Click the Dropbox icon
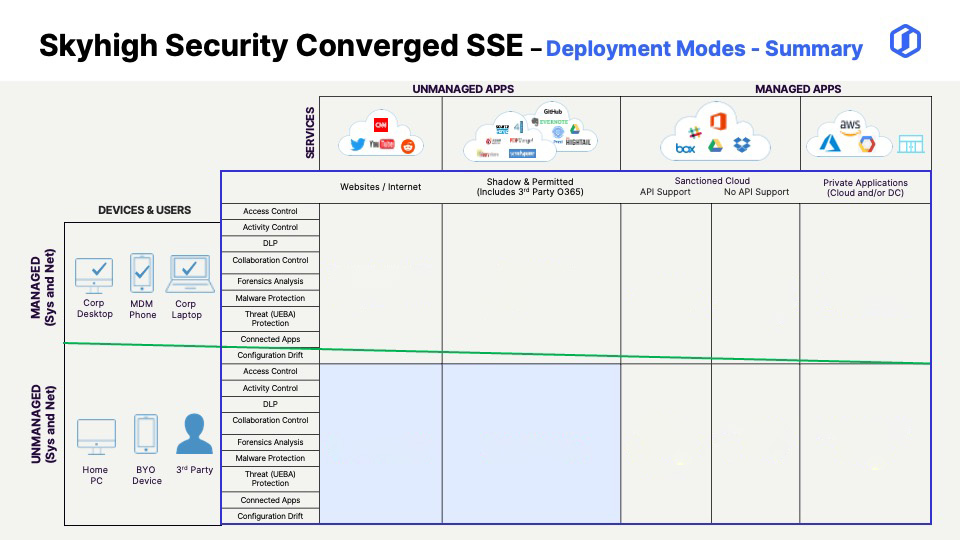The width and height of the screenshot is (960, 540). coord(741,146)
